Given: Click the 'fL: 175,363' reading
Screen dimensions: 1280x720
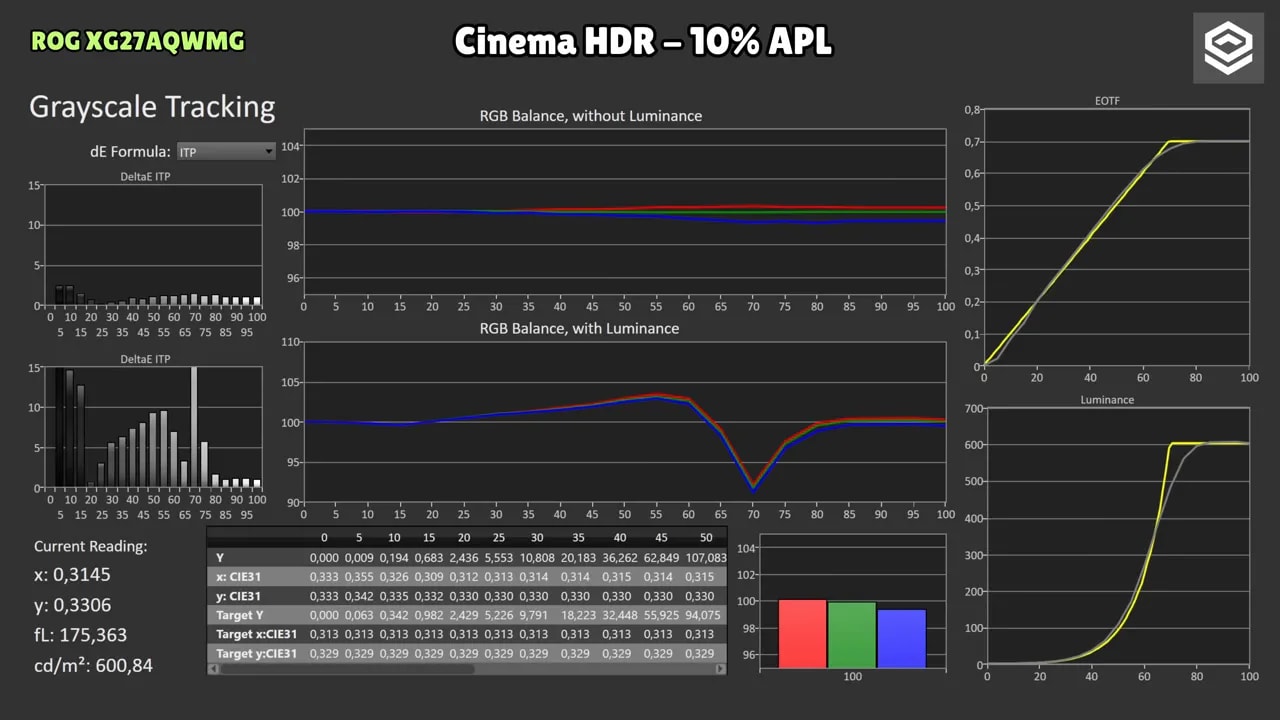Looking at the screenshot, I should pyautogui.click(x=80, y=634).
